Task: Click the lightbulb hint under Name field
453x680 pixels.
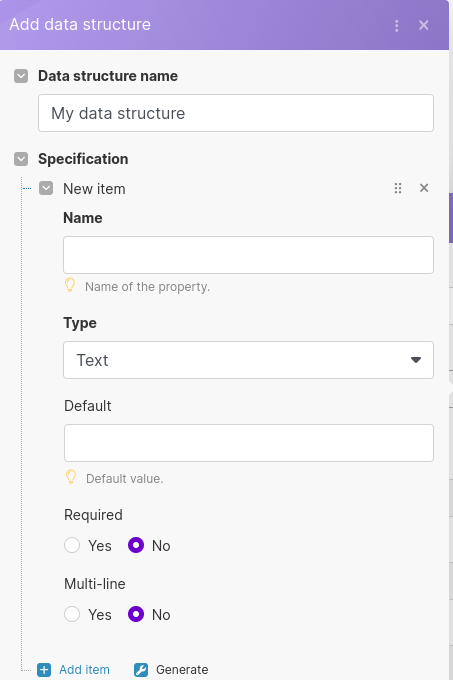Action: (70, 285)
